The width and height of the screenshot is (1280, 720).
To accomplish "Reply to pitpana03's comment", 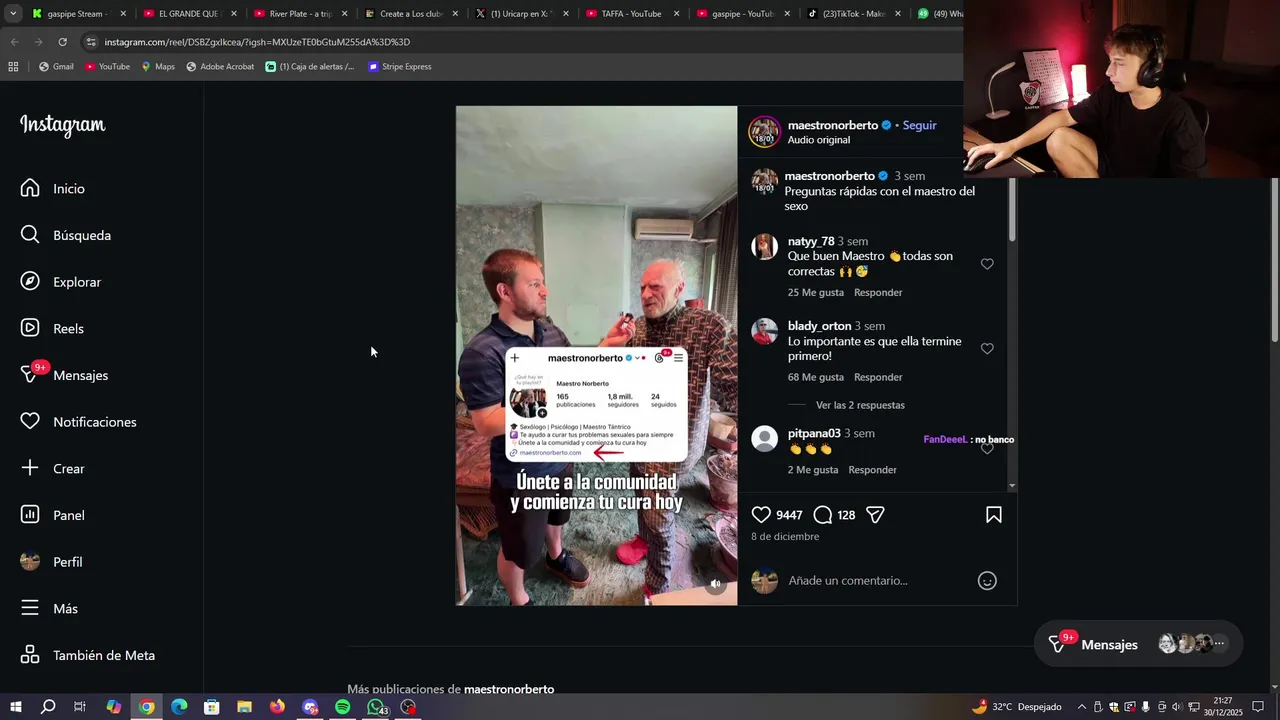I will coord(872,470).
